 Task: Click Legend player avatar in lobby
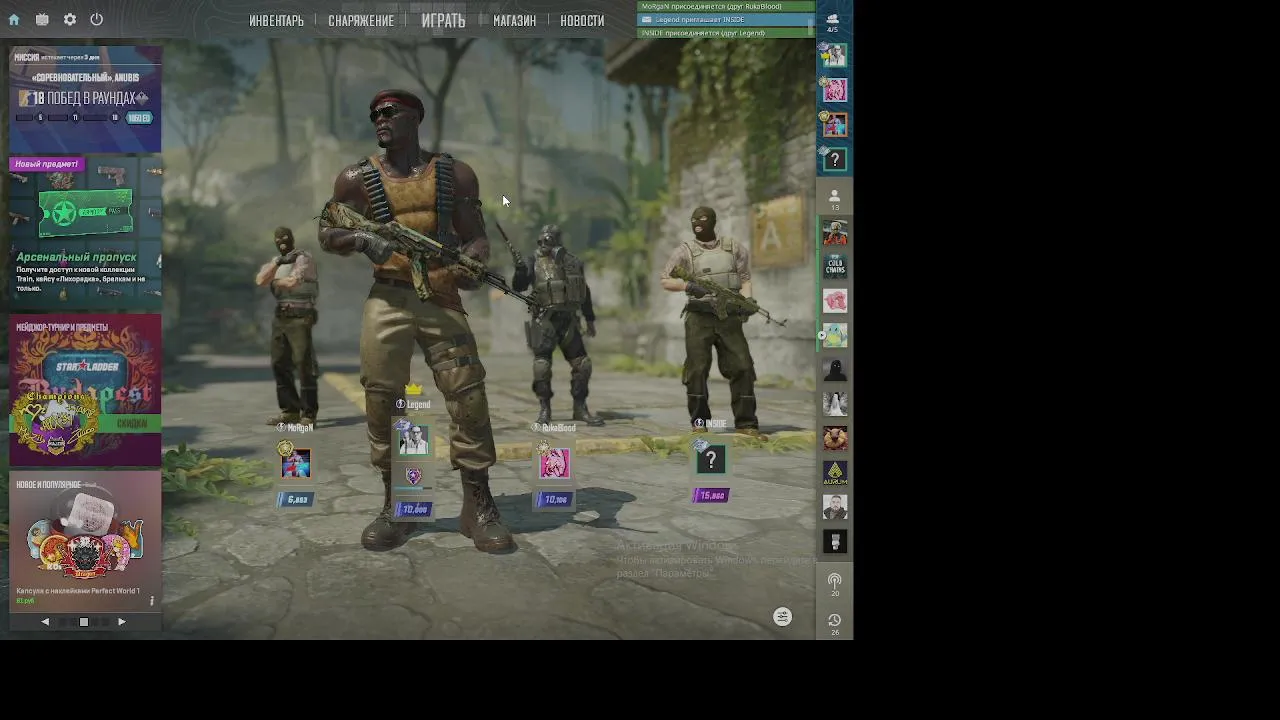[x=413, y=439]
